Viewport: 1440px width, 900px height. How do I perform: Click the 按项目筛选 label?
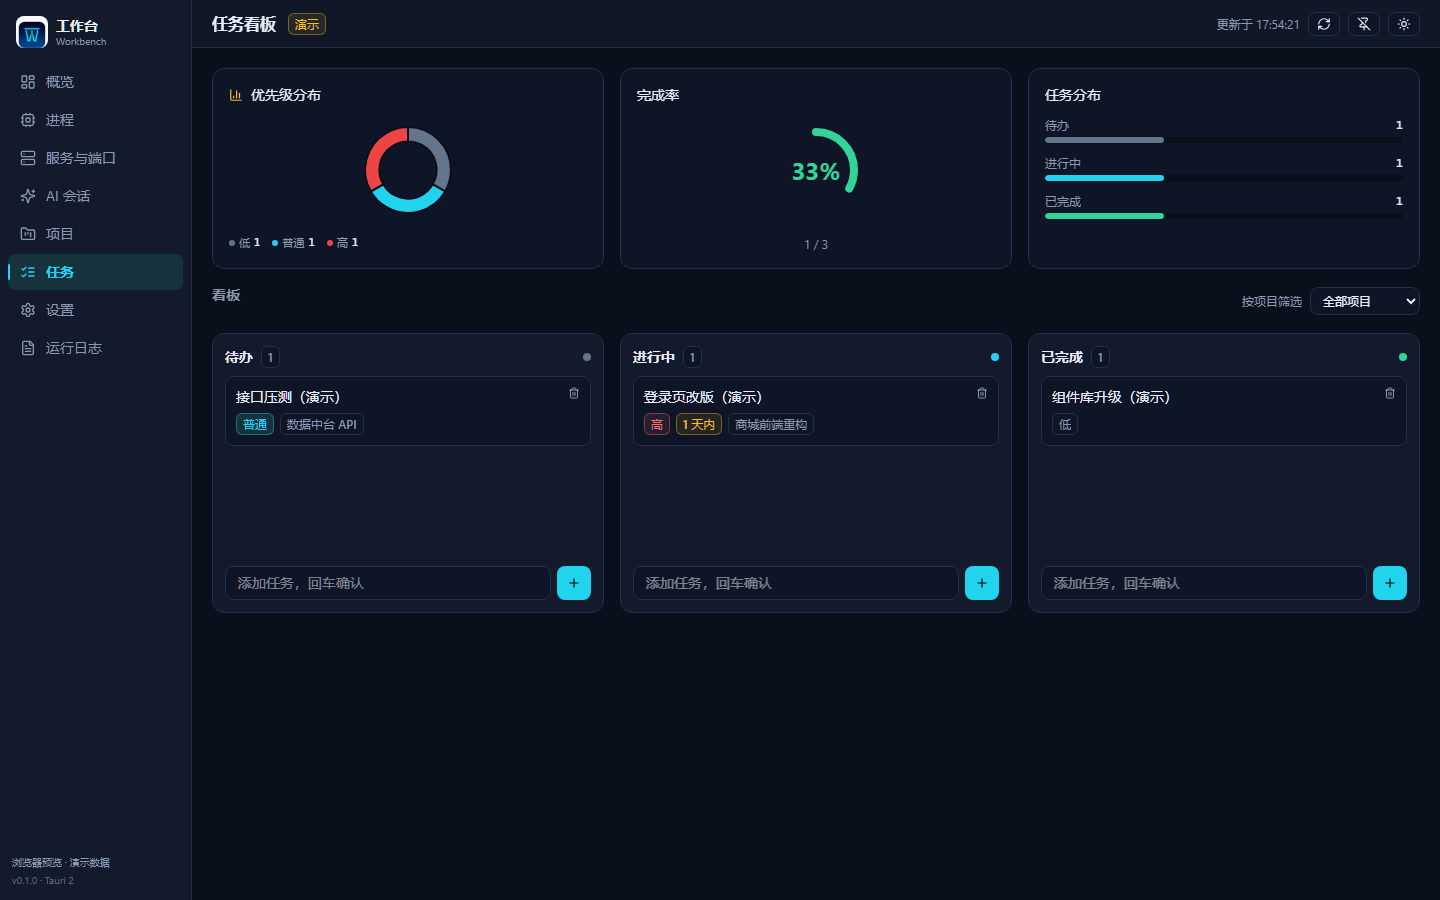(x=1272, y=302)
